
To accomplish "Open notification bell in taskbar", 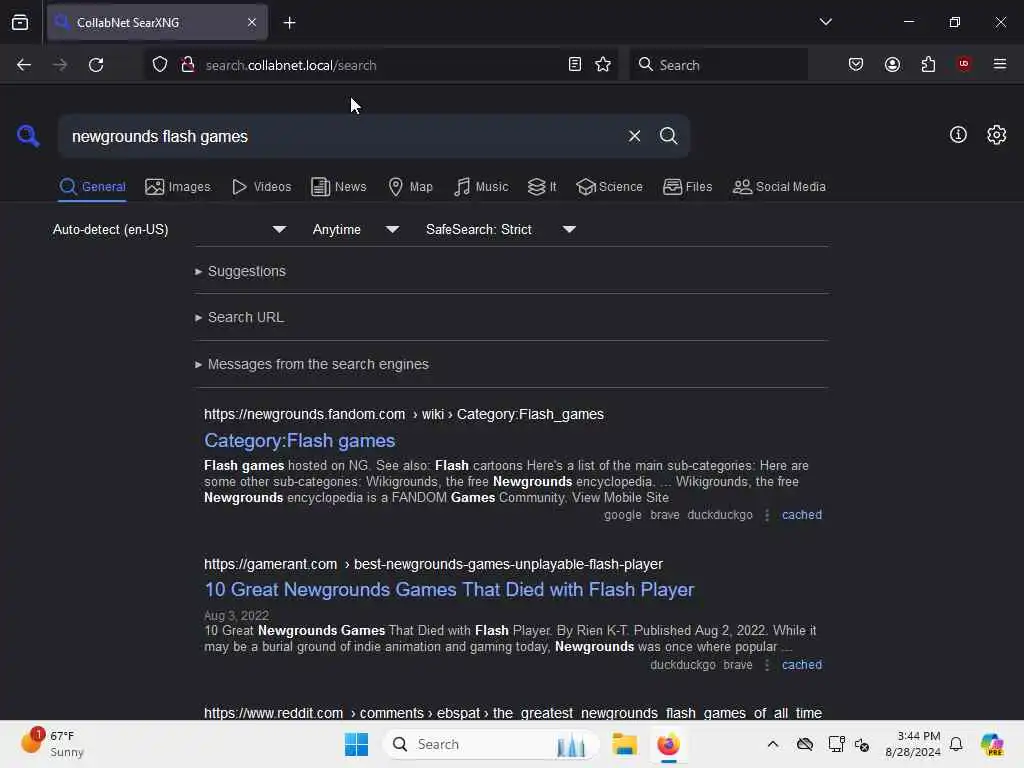I will point(956,744).
